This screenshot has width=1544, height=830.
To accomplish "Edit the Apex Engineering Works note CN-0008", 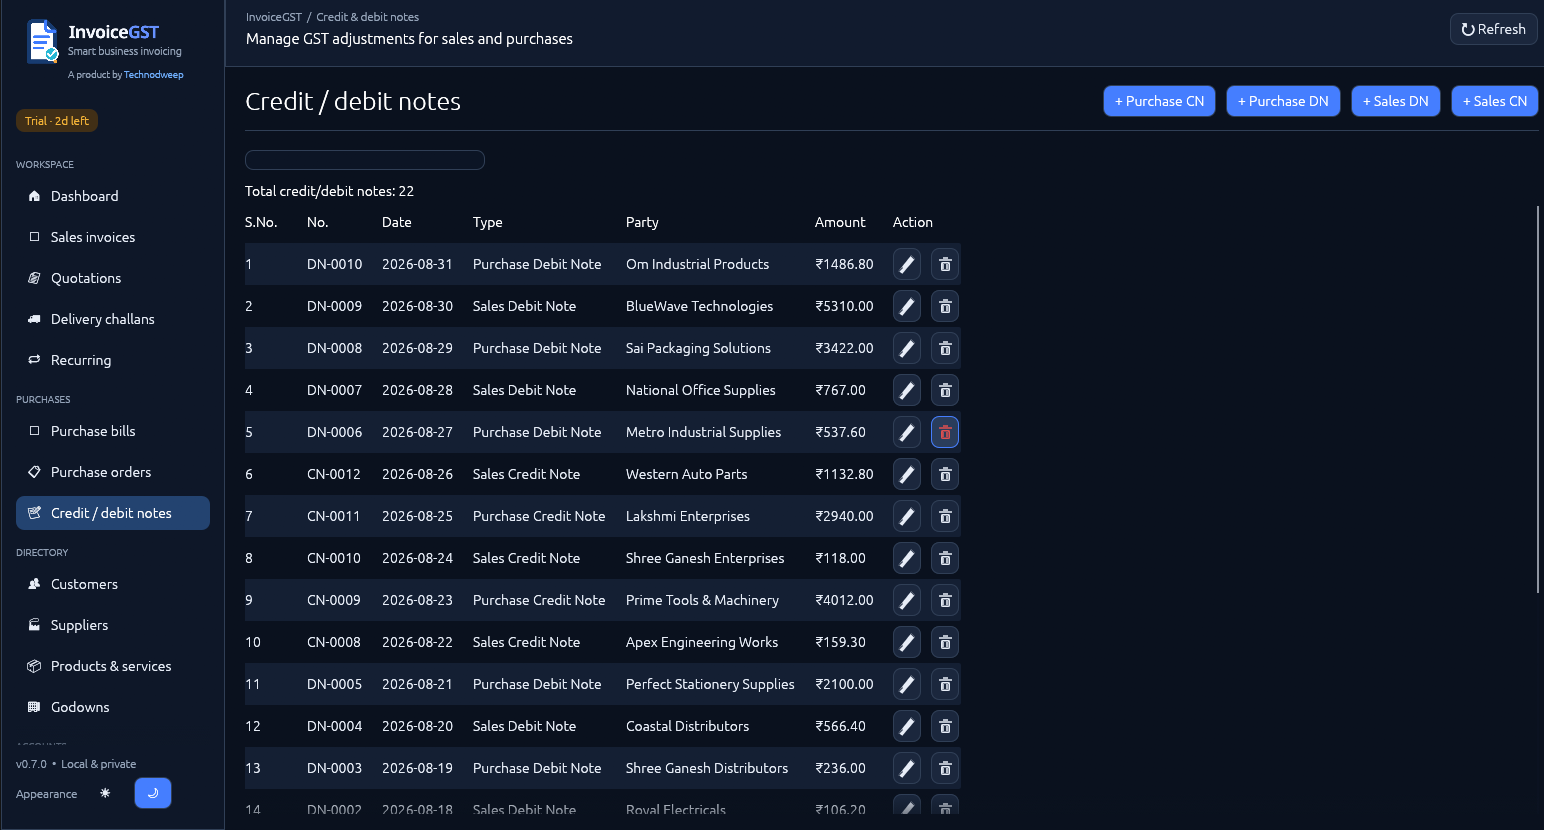I will click(907, 642).
